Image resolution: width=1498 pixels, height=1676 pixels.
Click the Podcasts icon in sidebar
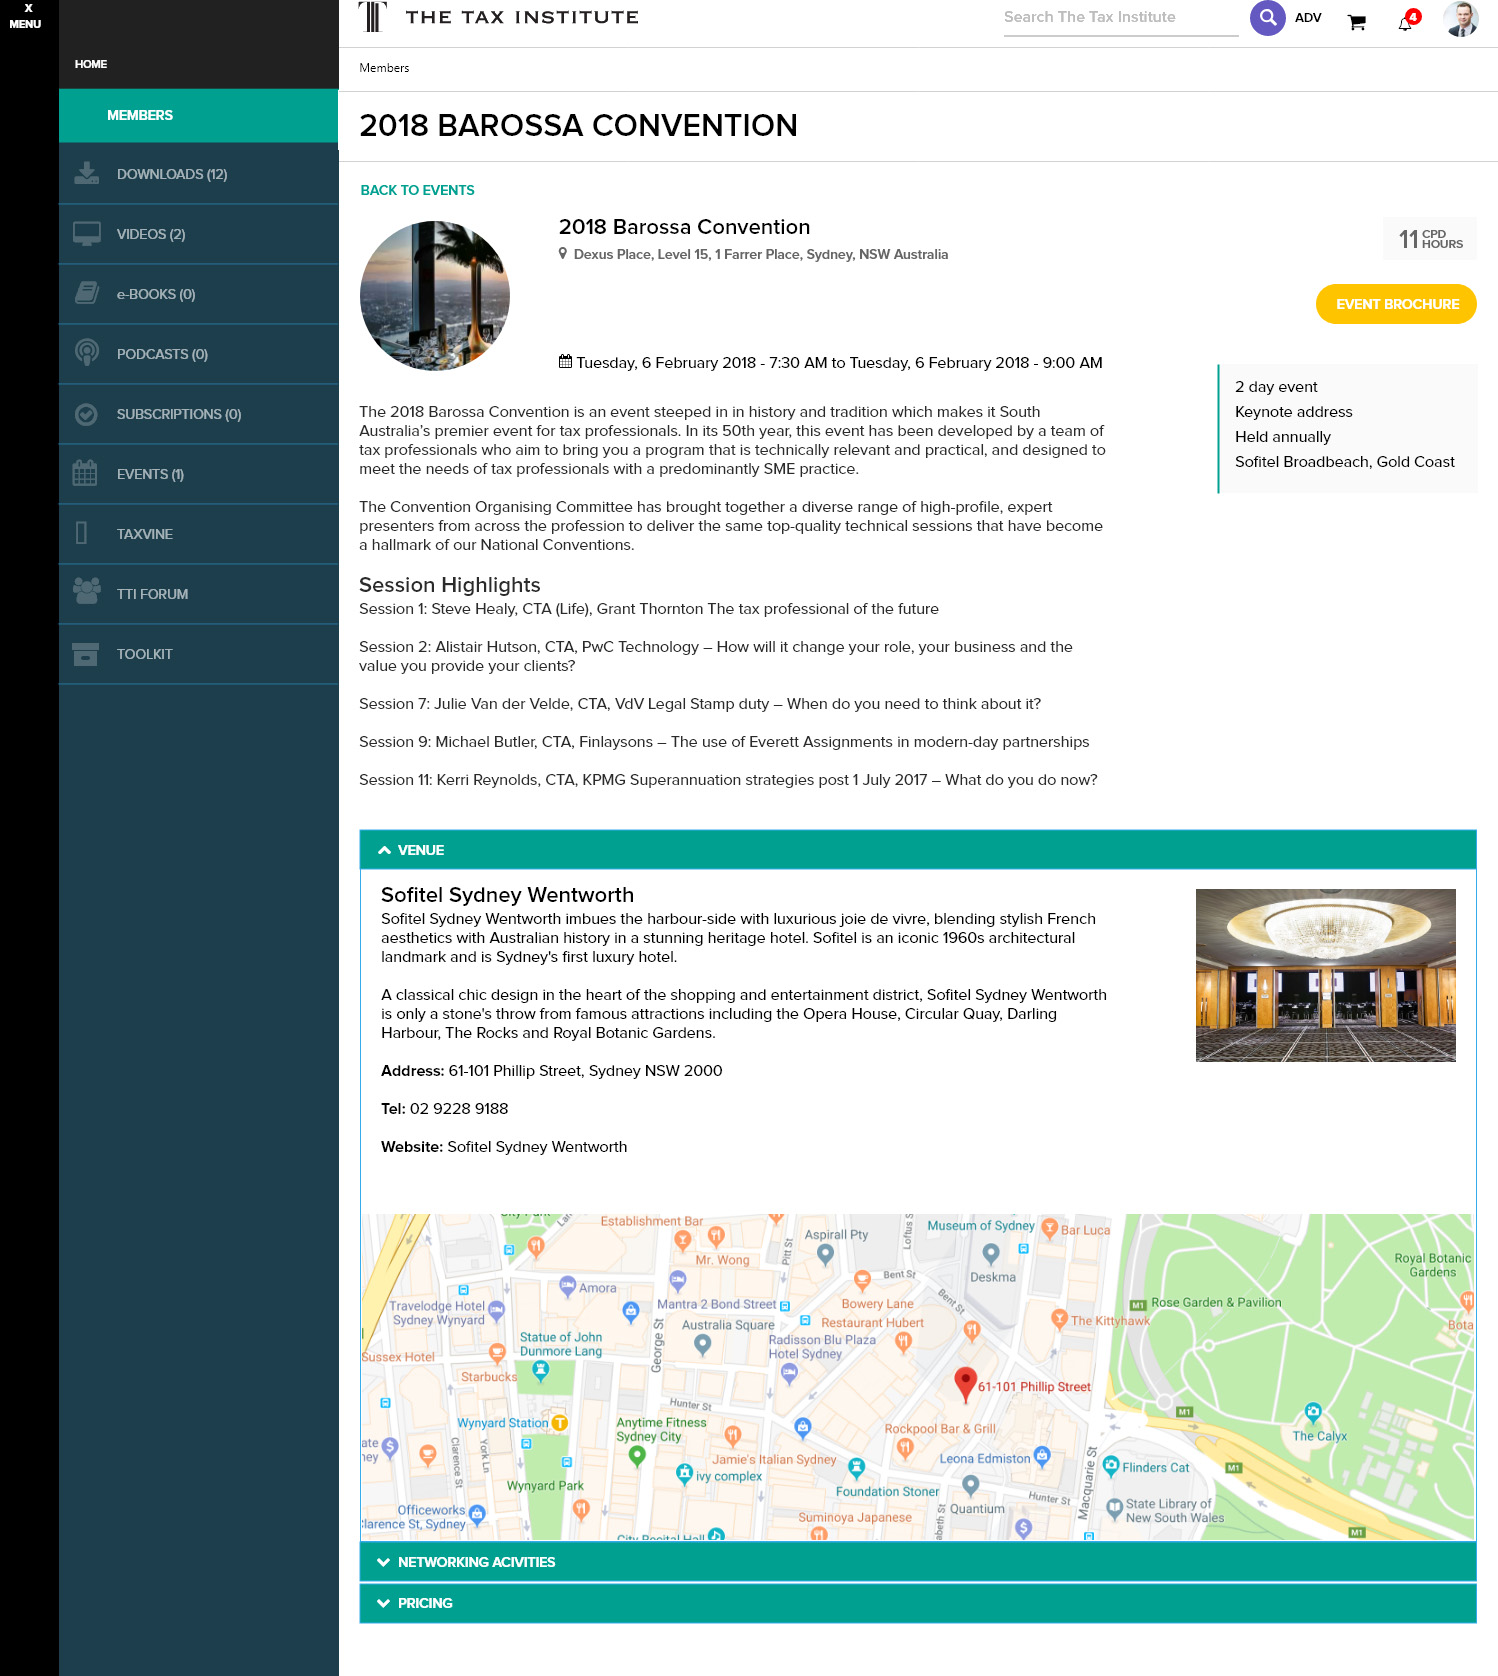(87, 353)
